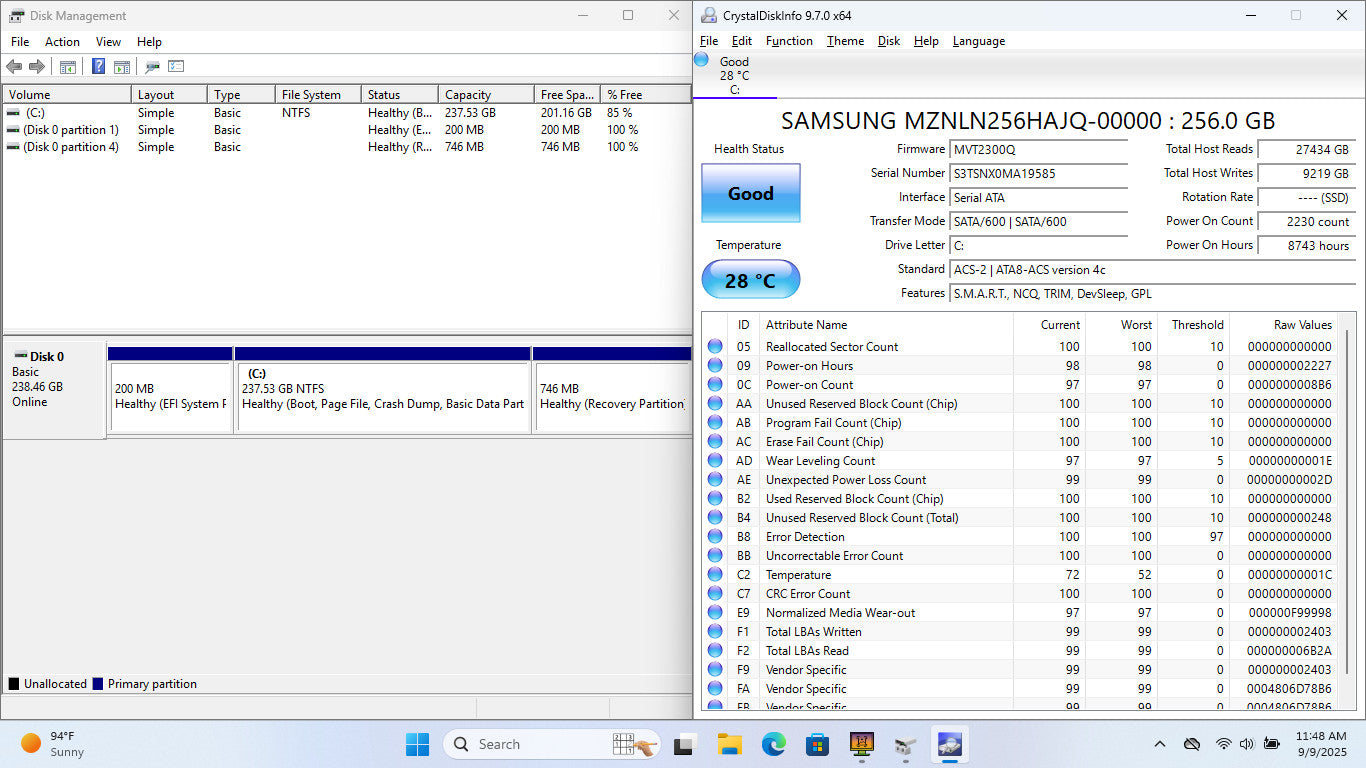The height and width of the screenshot is (768, 1366).
Task: Click the Volume column header
Action: pyautogui.click(x=67, y=95)
